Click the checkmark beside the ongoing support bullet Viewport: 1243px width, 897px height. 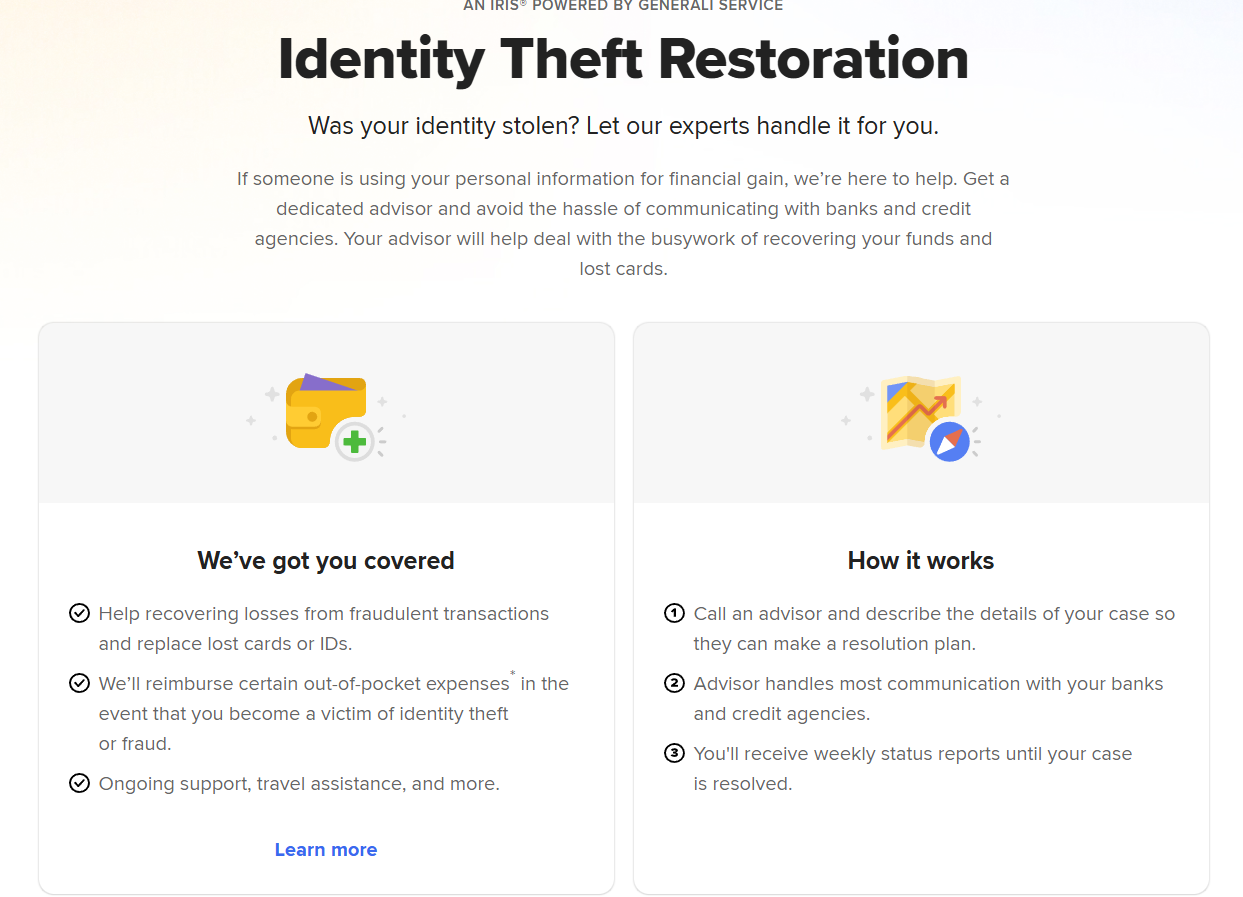click(79, 783)
